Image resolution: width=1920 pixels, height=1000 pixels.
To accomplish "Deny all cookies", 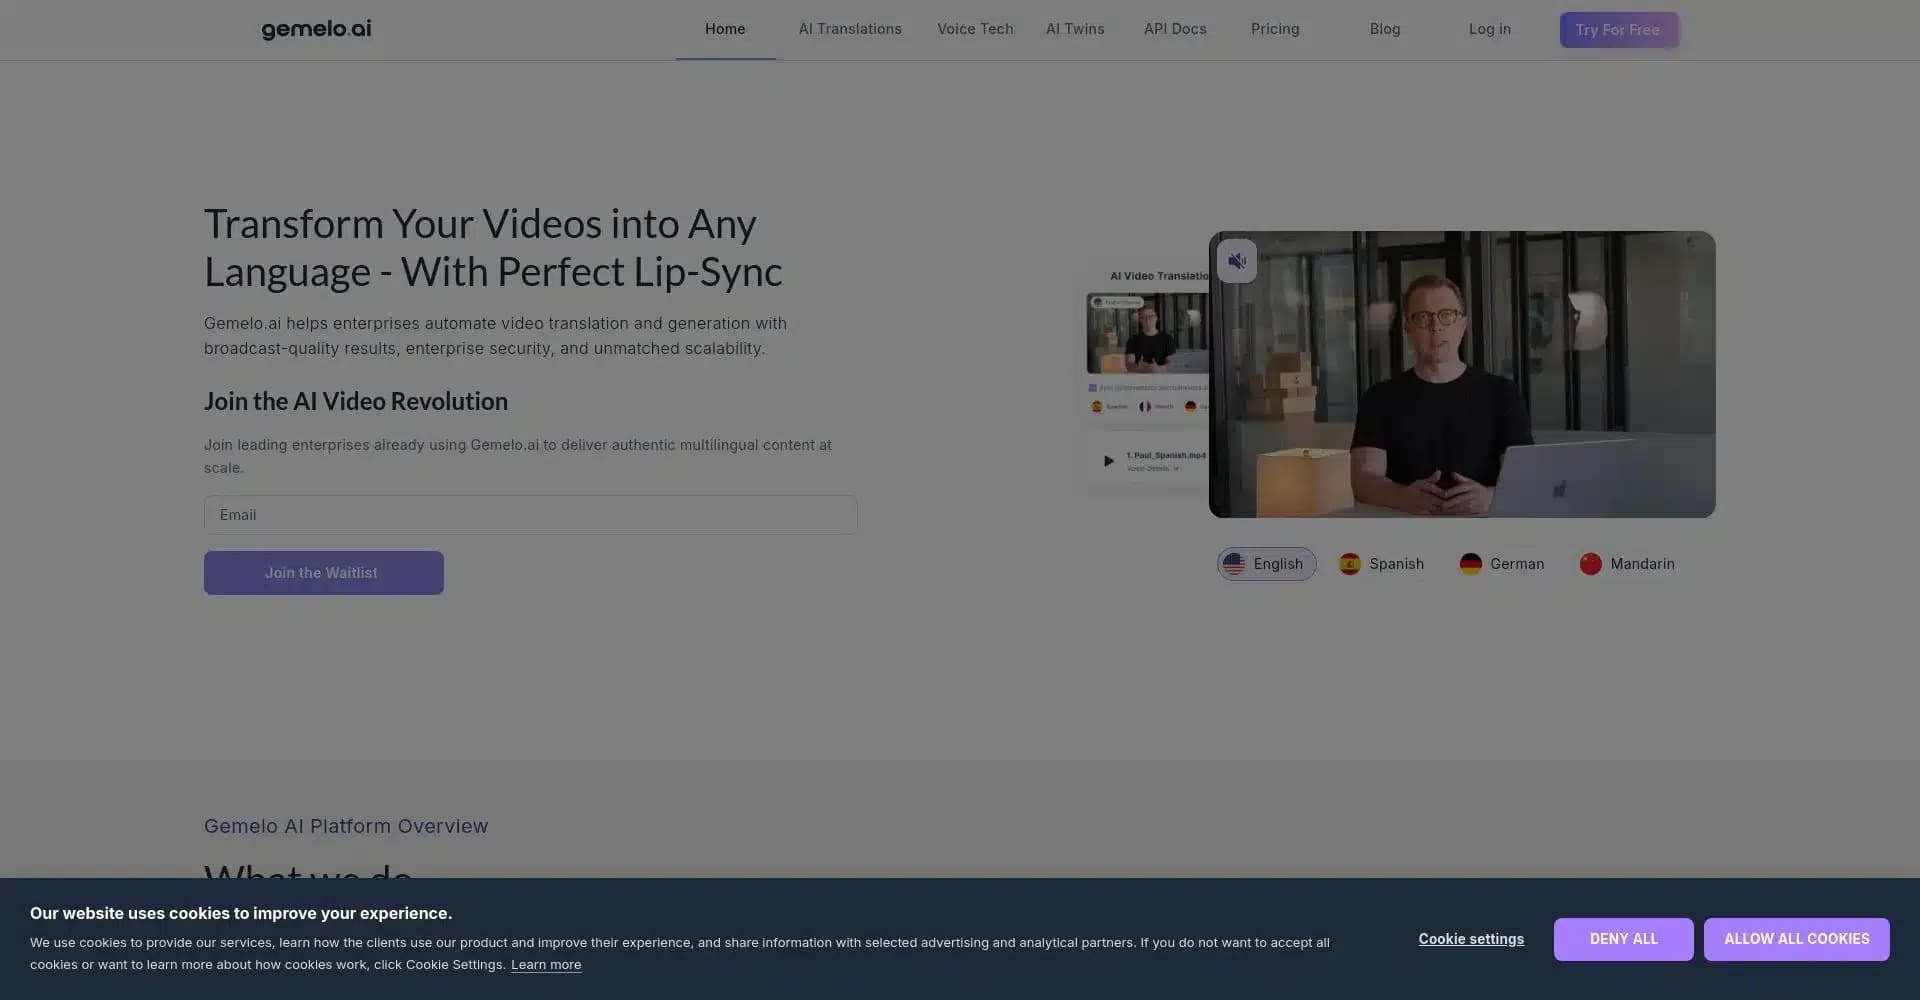I will (1624, 939).
